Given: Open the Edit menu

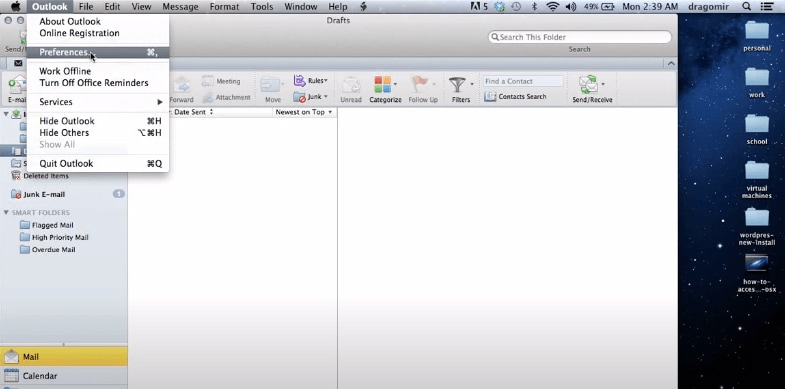Looking at the screenshot, I should coord(112,7).
